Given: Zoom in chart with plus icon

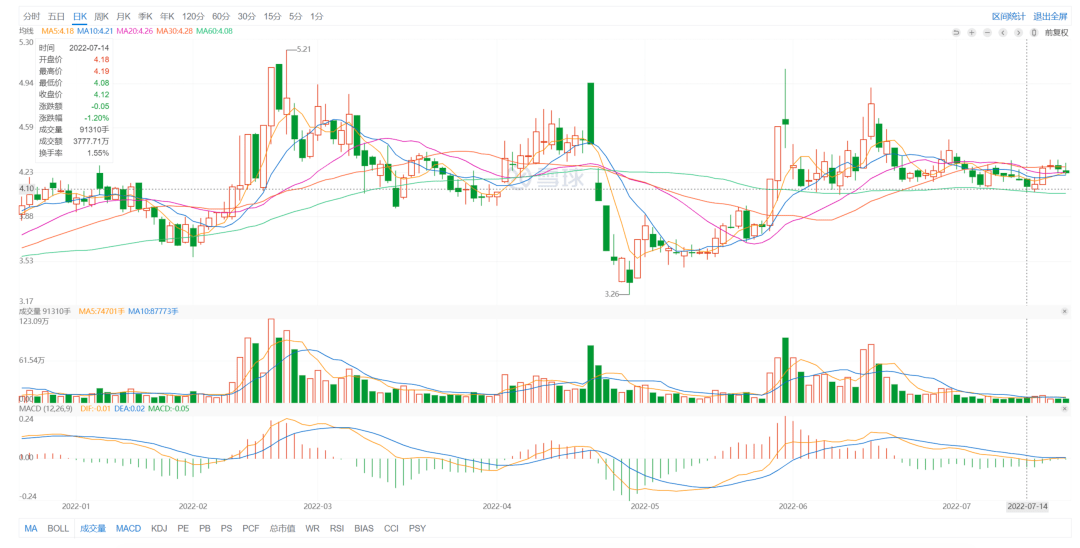Looking at the screenshot, I should (x=971, y=33).
